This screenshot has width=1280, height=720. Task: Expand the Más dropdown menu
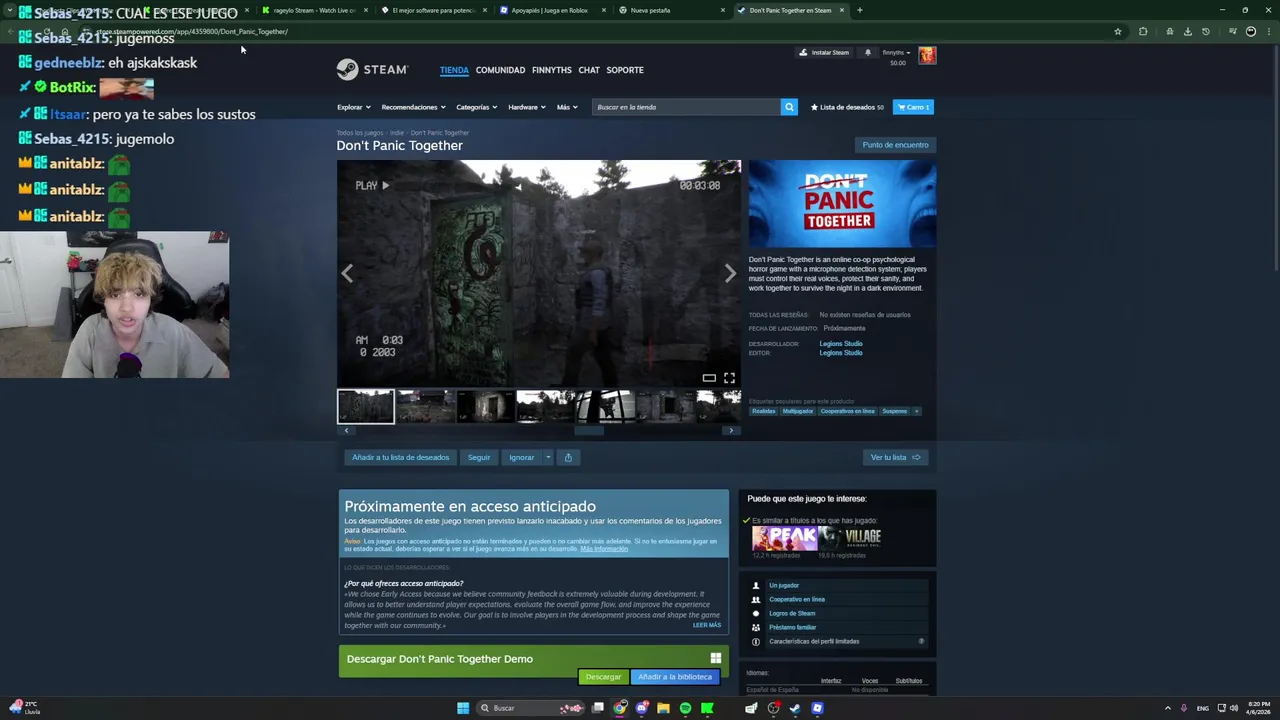click(567, 107)
